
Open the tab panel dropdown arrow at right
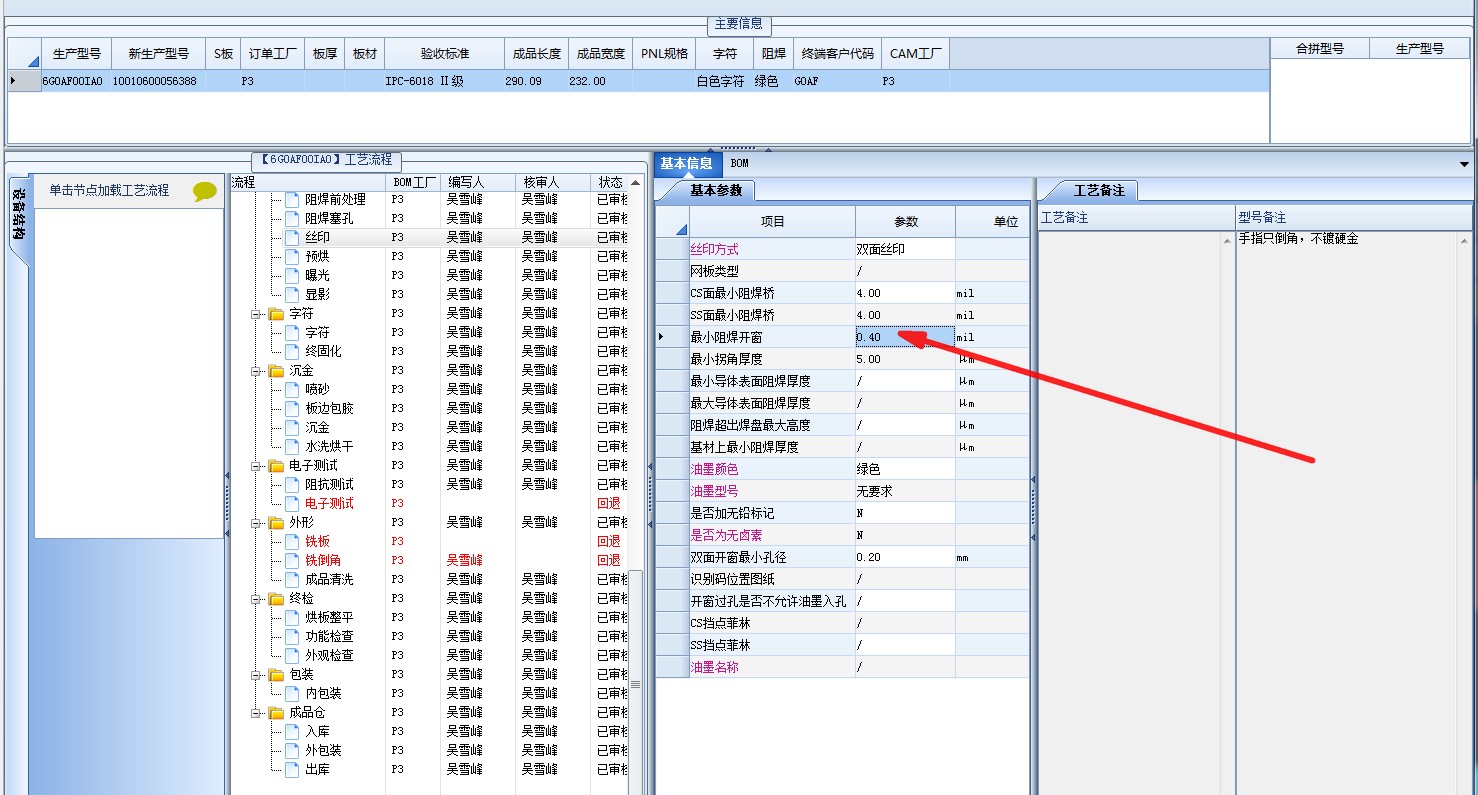click(x=1465, y=164)
